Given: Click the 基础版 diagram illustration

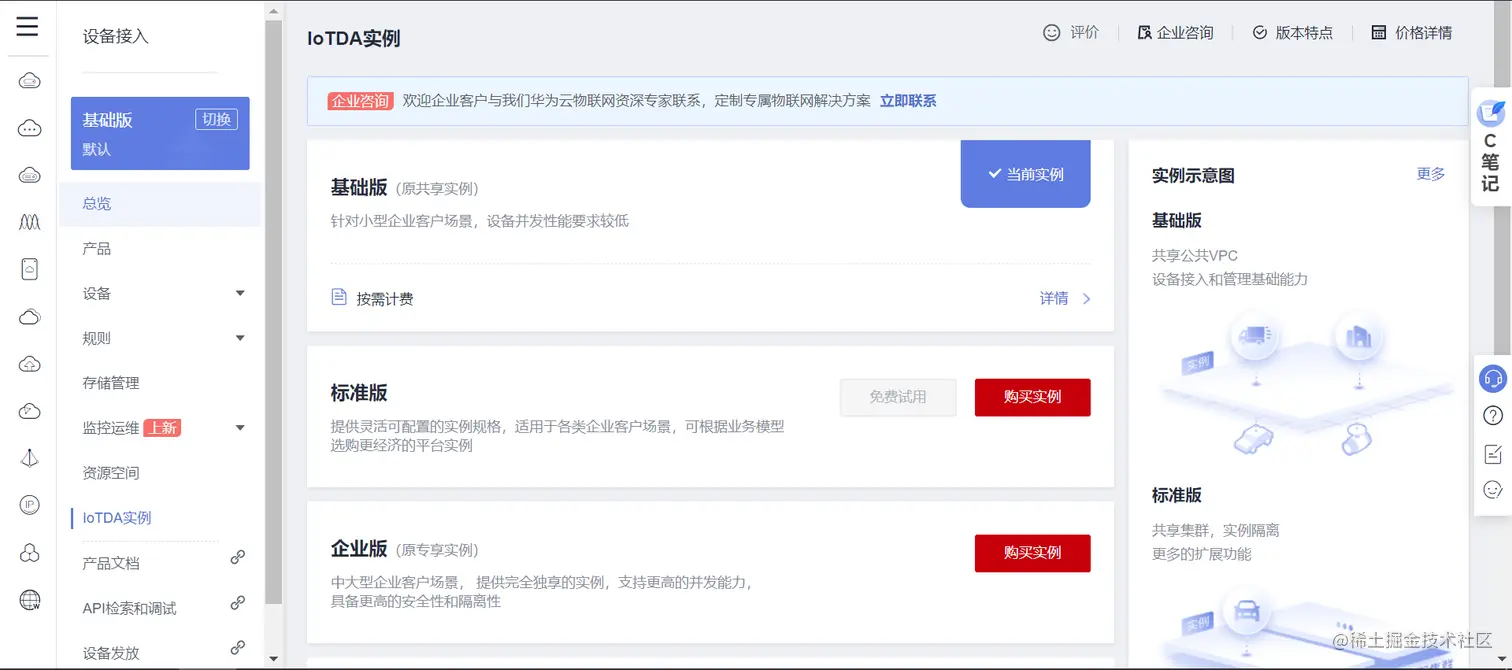Looking at the screenshot, I should click(x=1308, y=385).
